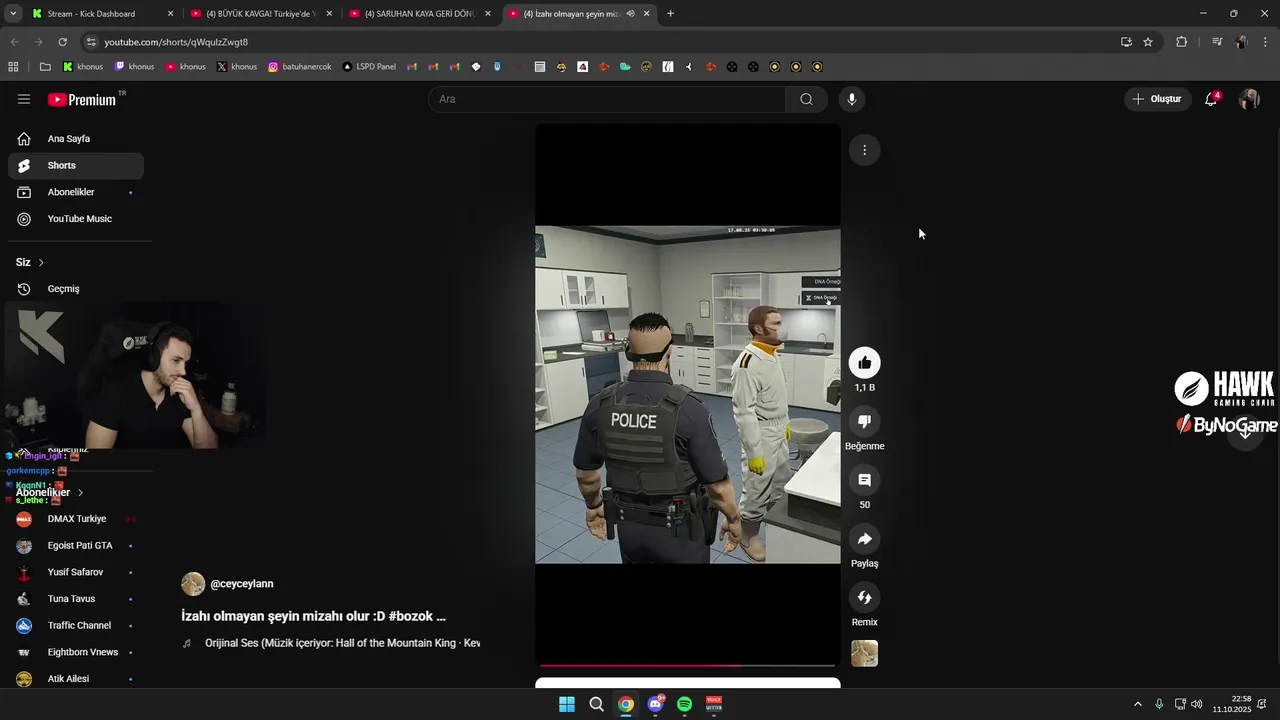Open the Orijinal Ses sound link
Viewport: 1280px width, 720px height.
click(x=342, y=643)
